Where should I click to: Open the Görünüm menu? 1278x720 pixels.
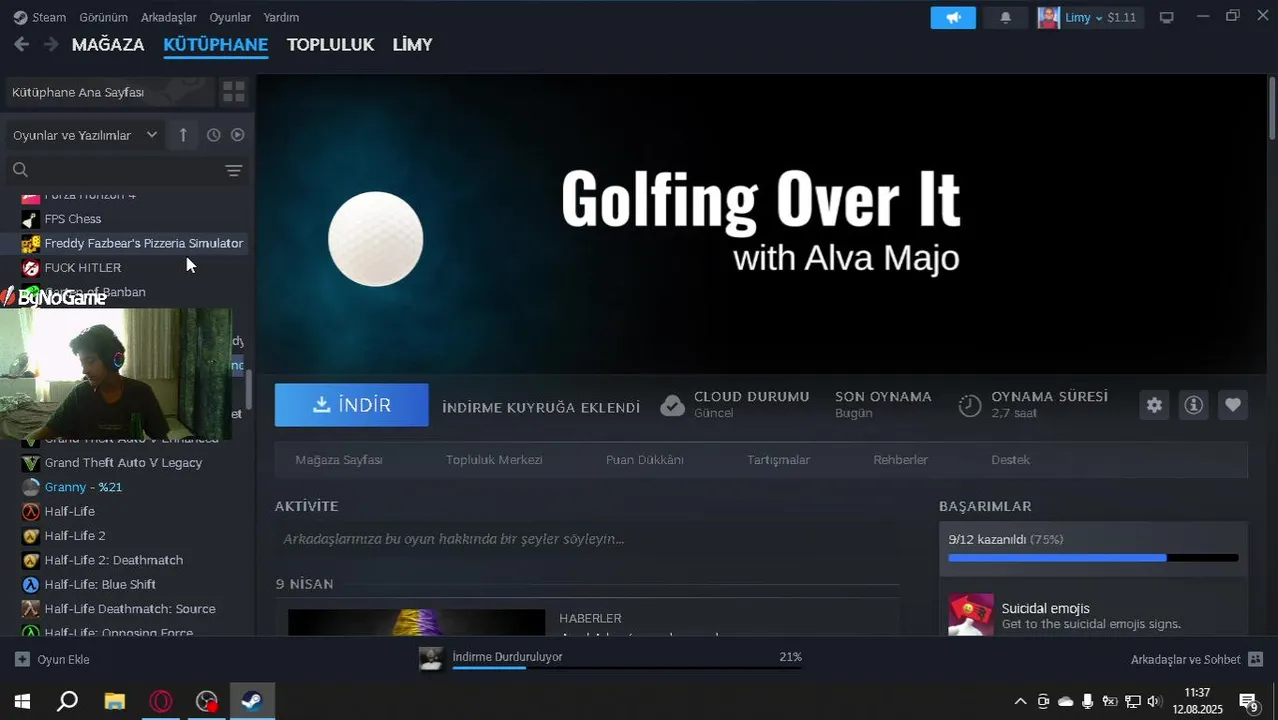[104, 17]
